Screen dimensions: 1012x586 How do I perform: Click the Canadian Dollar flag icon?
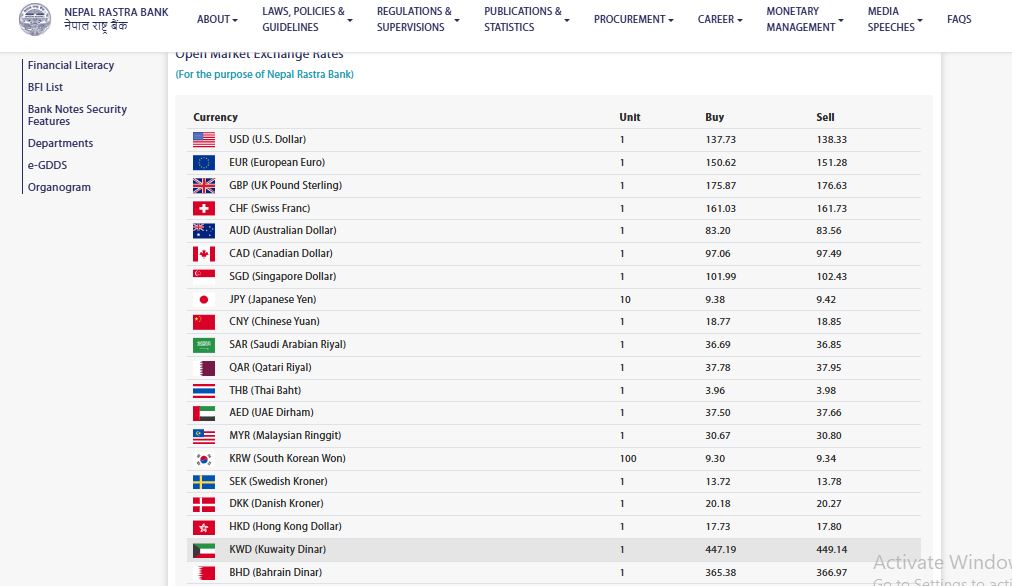pyautogui.click(x=204, y=254)
